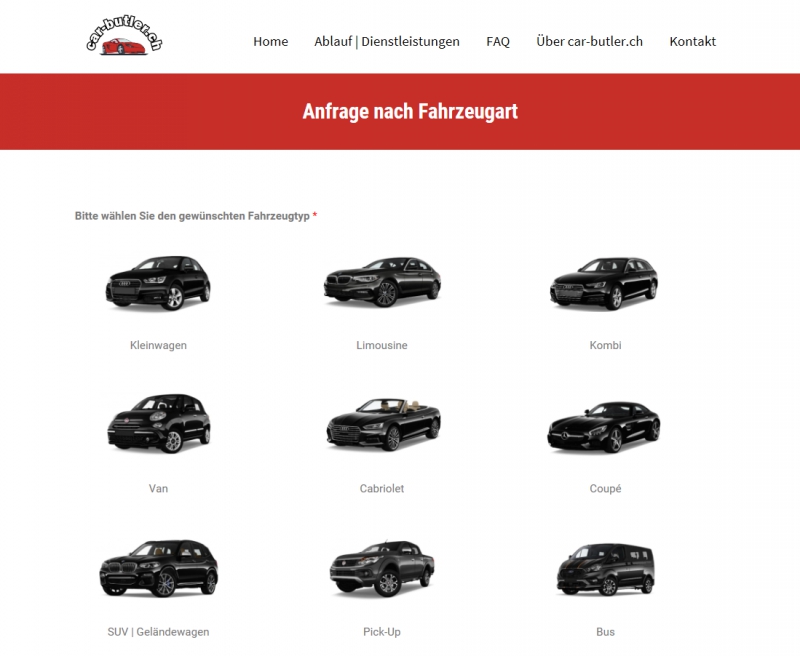Image resolution: width=800 pixels, height=656 pixels.
Task: Click the 'Bitte wählen Sie den gewünschten Fahrzeugtyp' text
Action: (x=192, y=216)
